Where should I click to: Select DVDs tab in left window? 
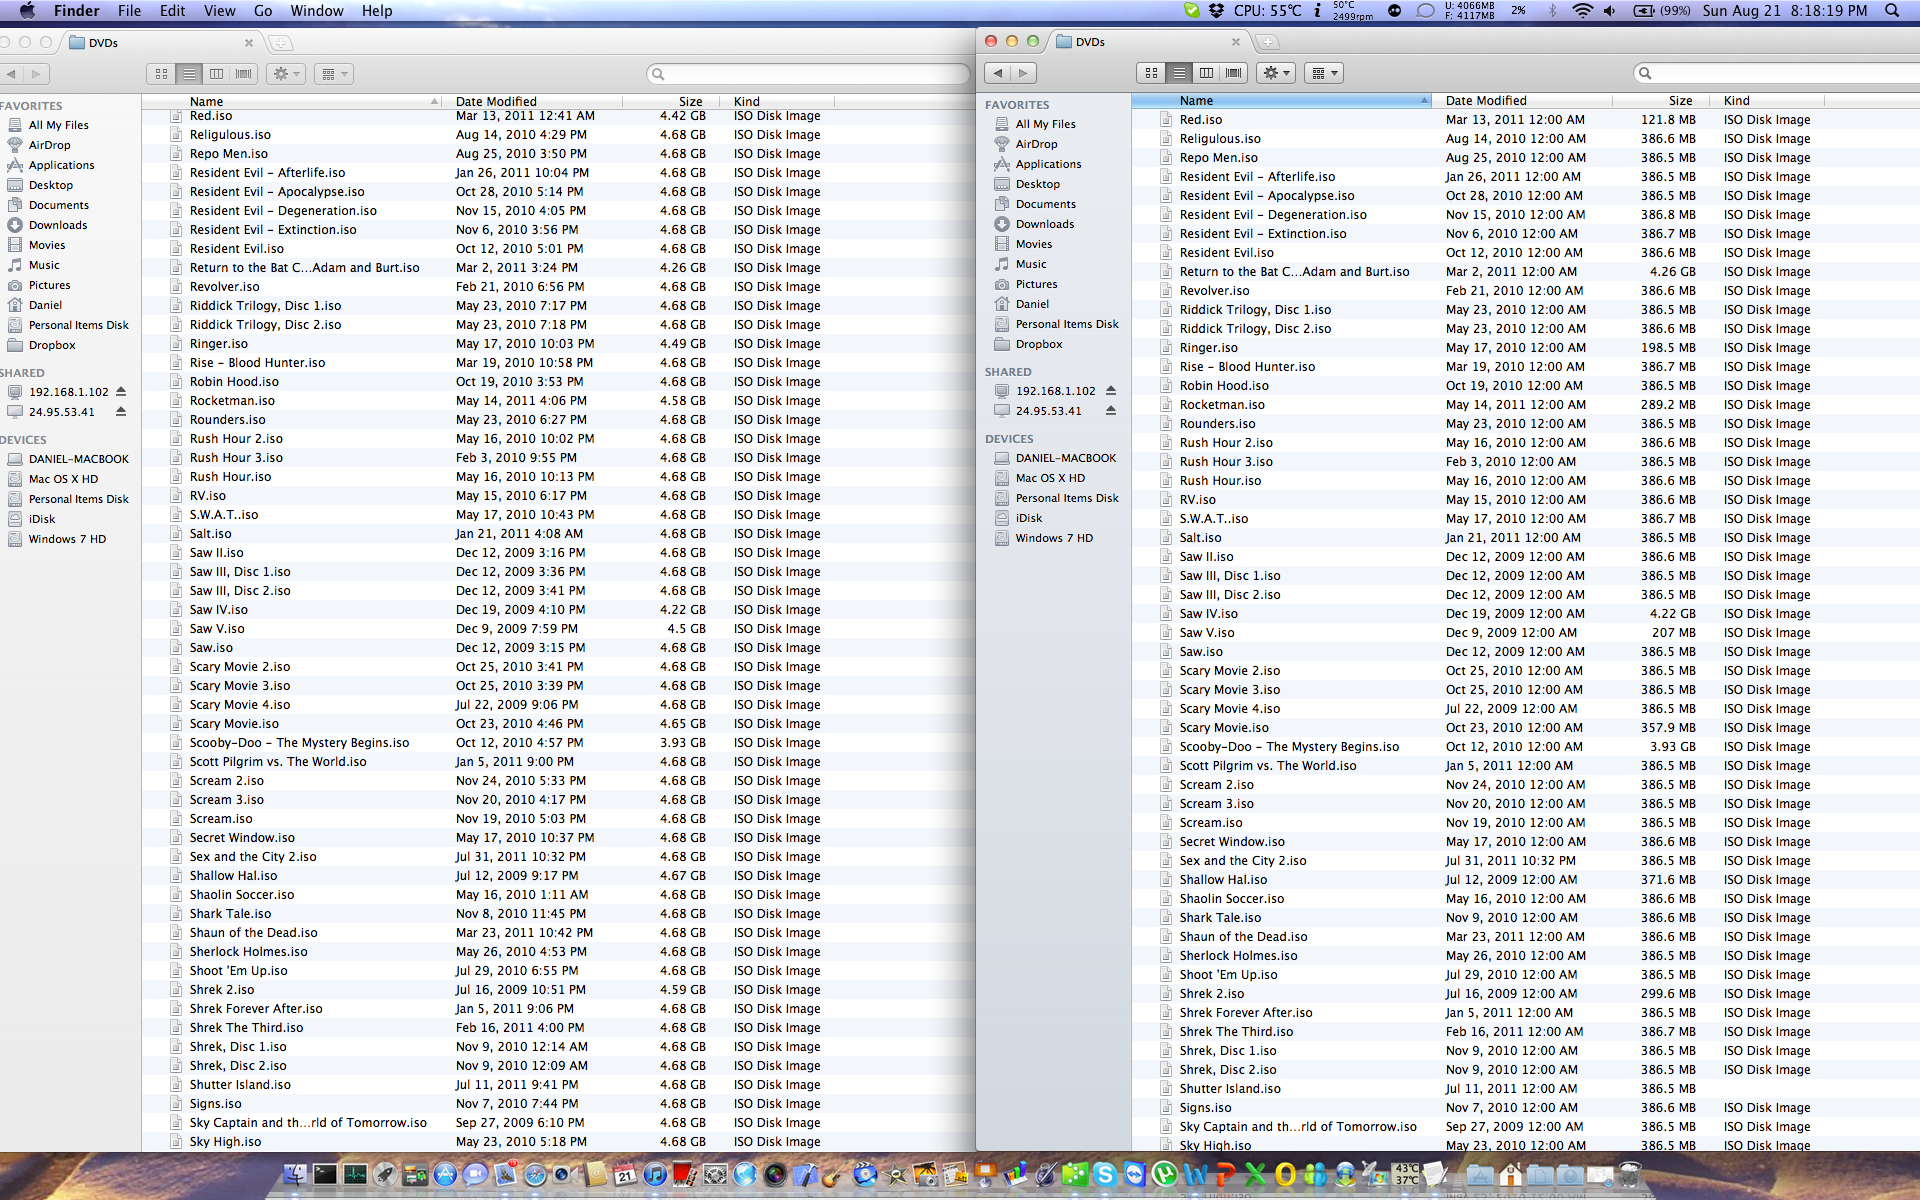point(161,43)
